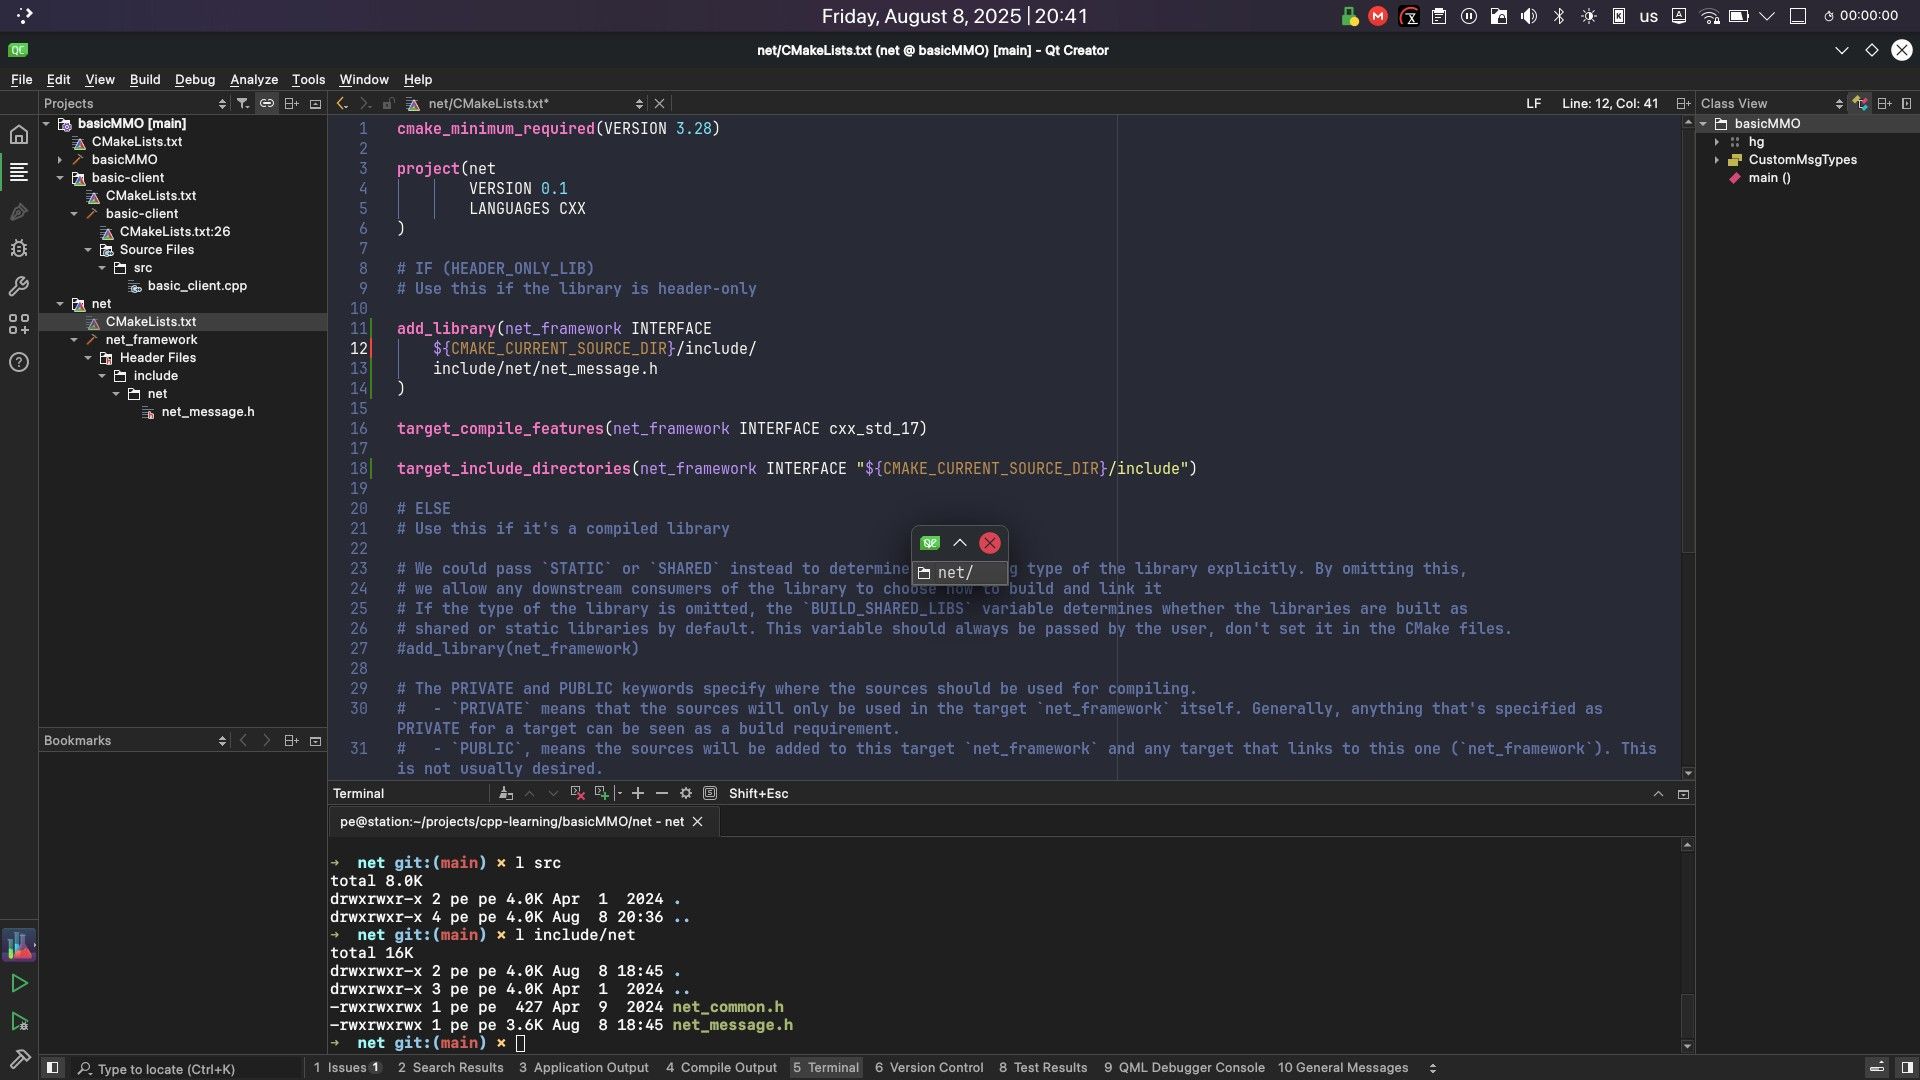Viewport: 1920px width, 1080px height.
Task: Collapse the Header Files folder node
Action: 88,358
